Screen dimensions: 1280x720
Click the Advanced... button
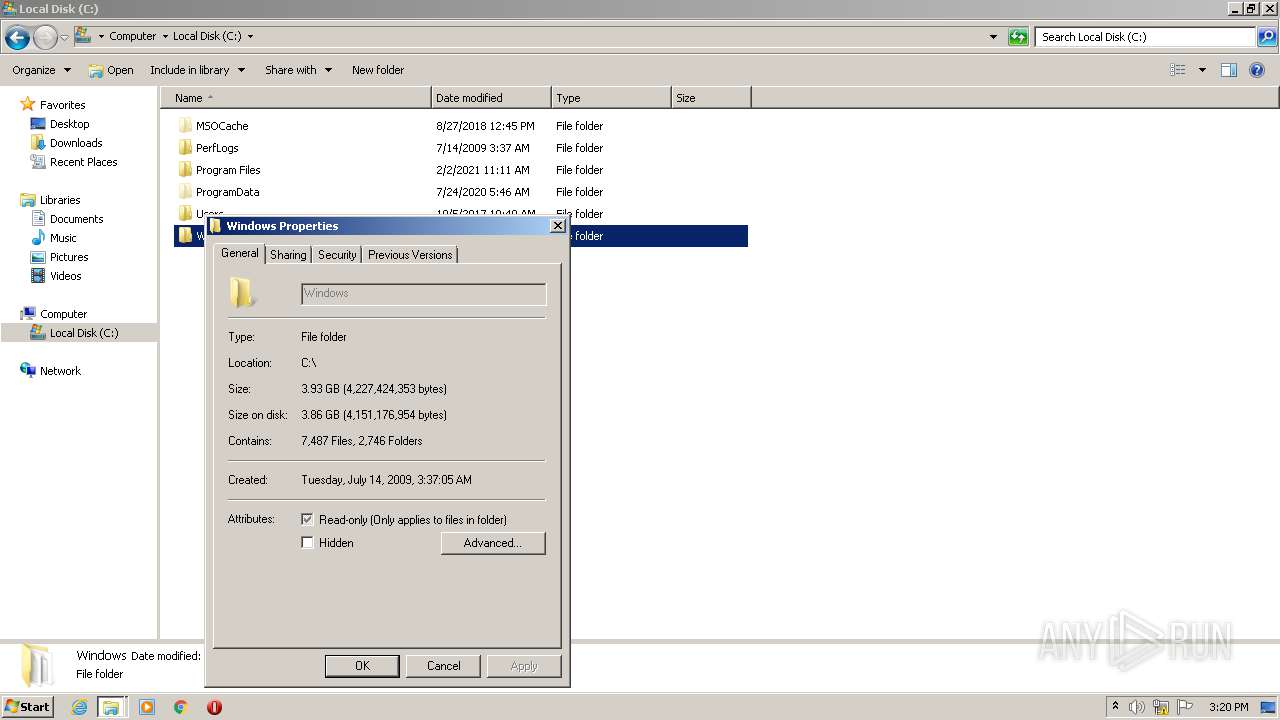click(493, 543)
